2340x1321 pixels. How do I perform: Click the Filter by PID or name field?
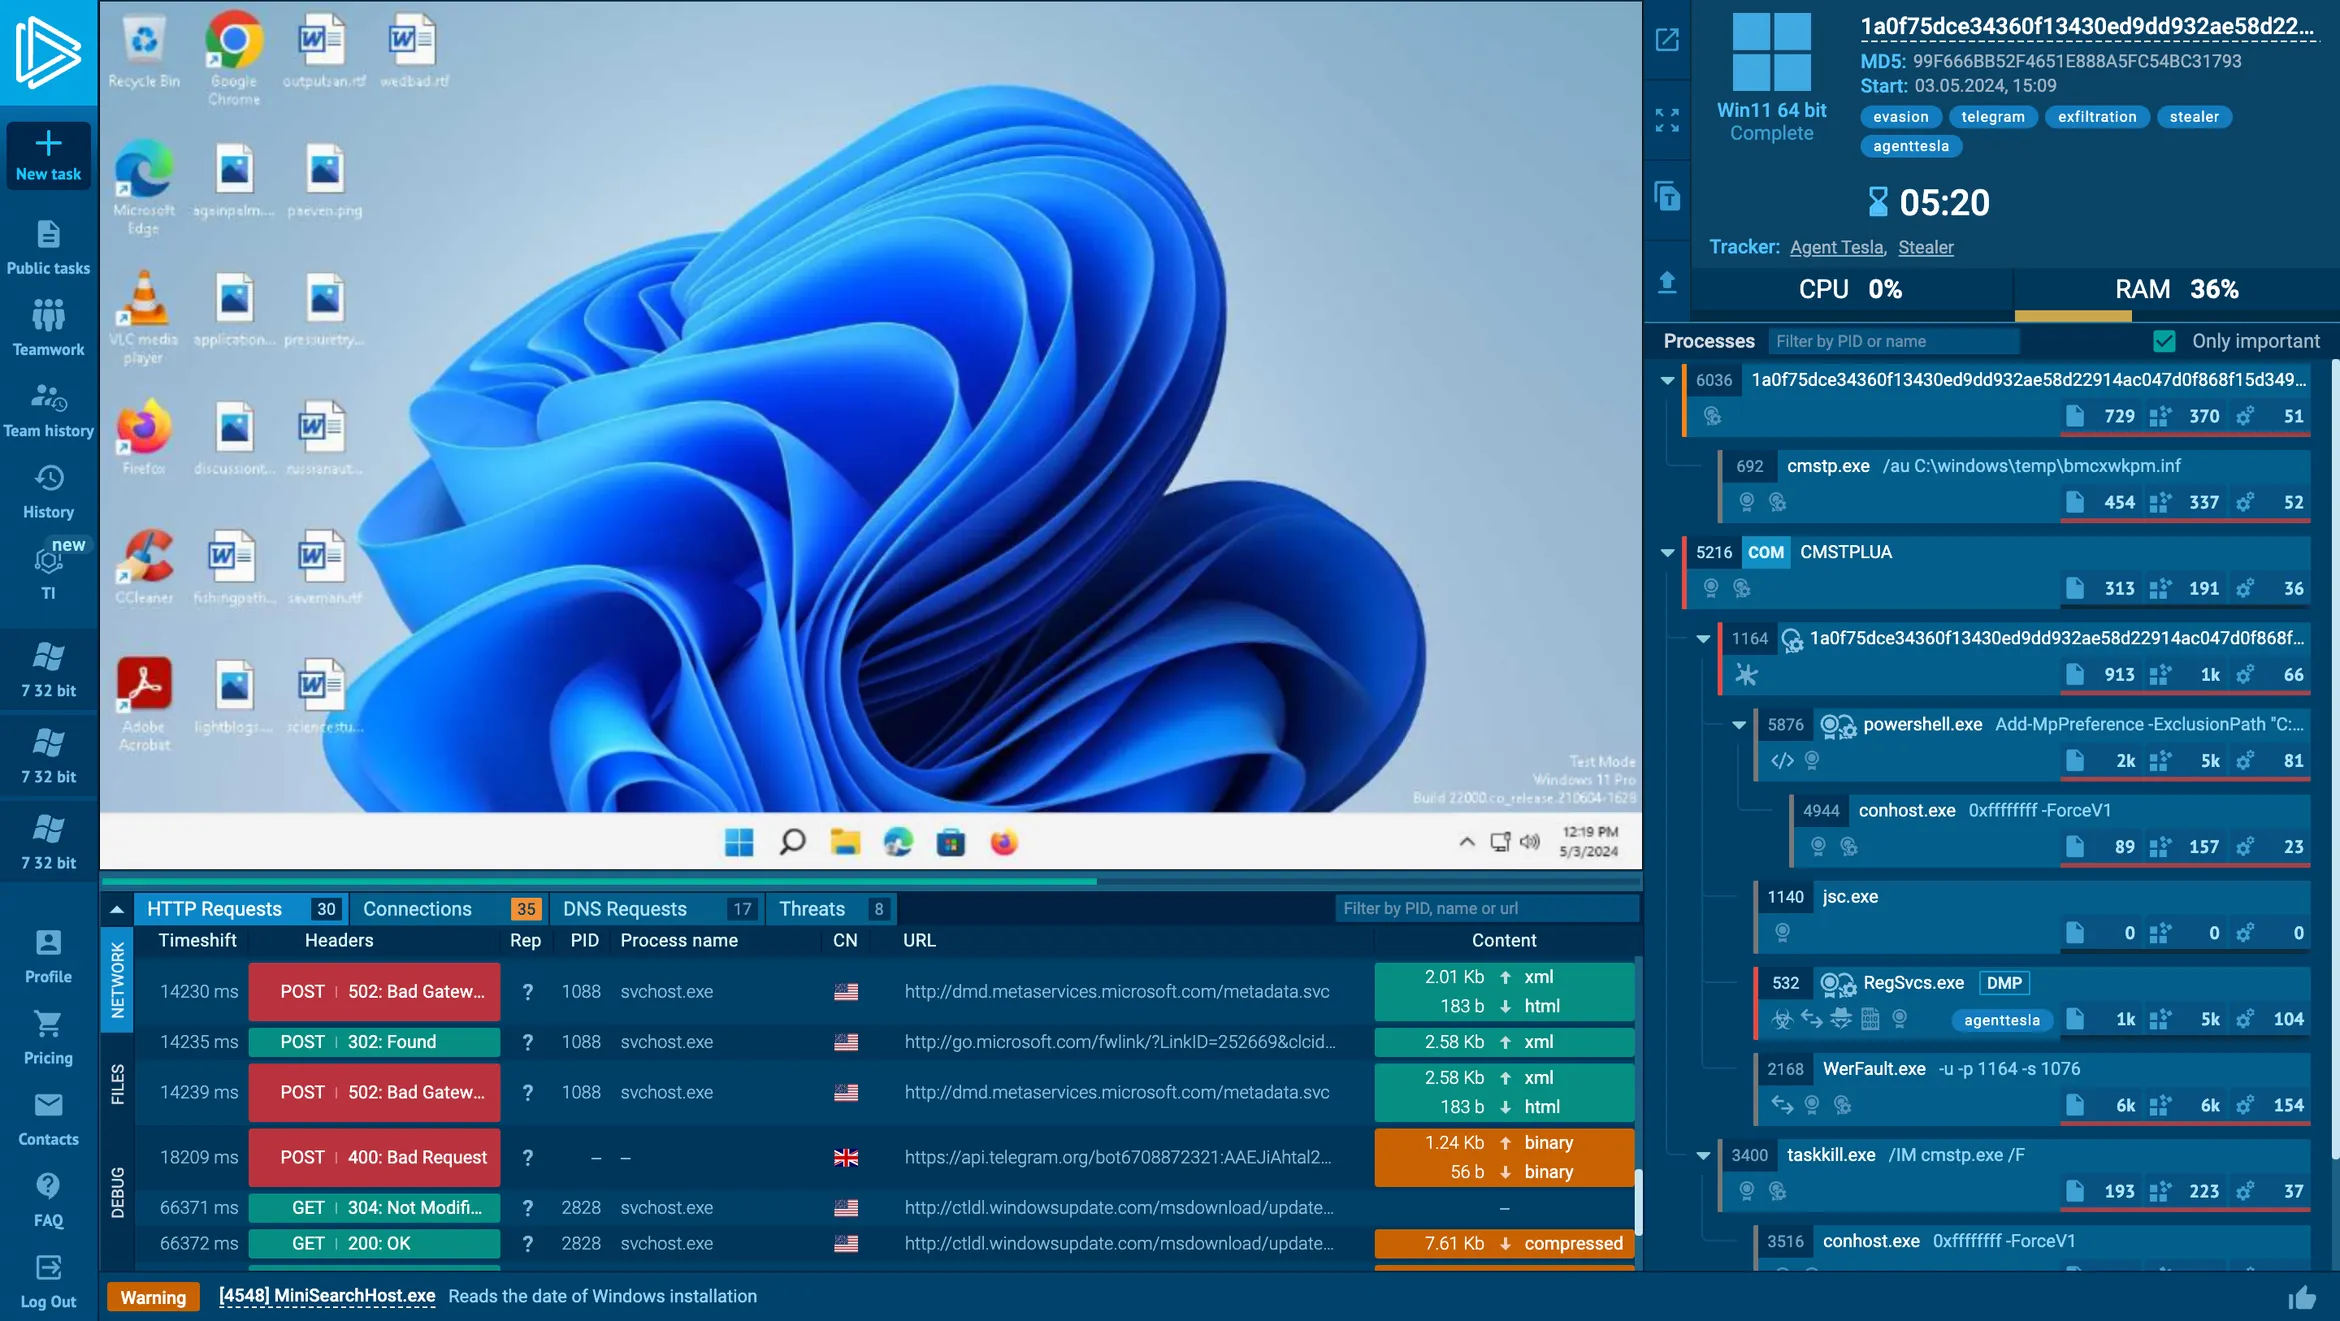pos(1893,341)
